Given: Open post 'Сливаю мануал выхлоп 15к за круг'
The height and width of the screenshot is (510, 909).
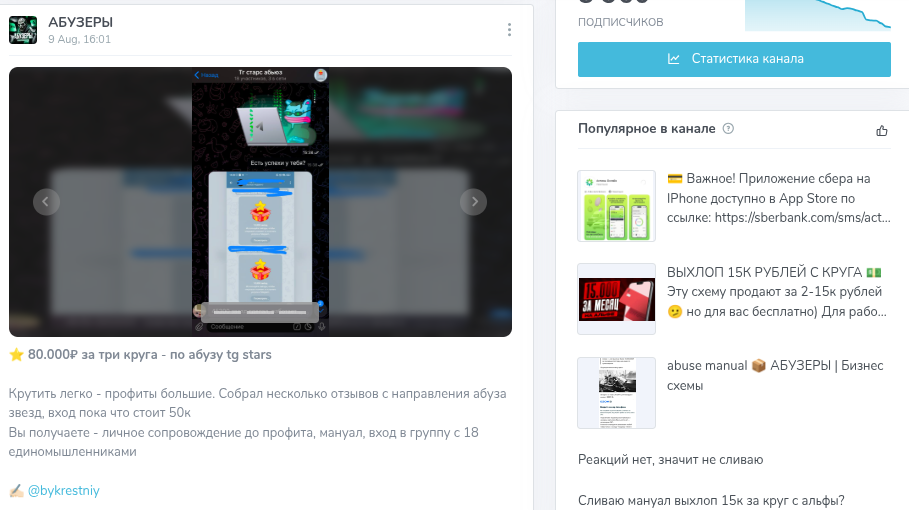Looking at the screenshot, I should click(x=711, y=500).
